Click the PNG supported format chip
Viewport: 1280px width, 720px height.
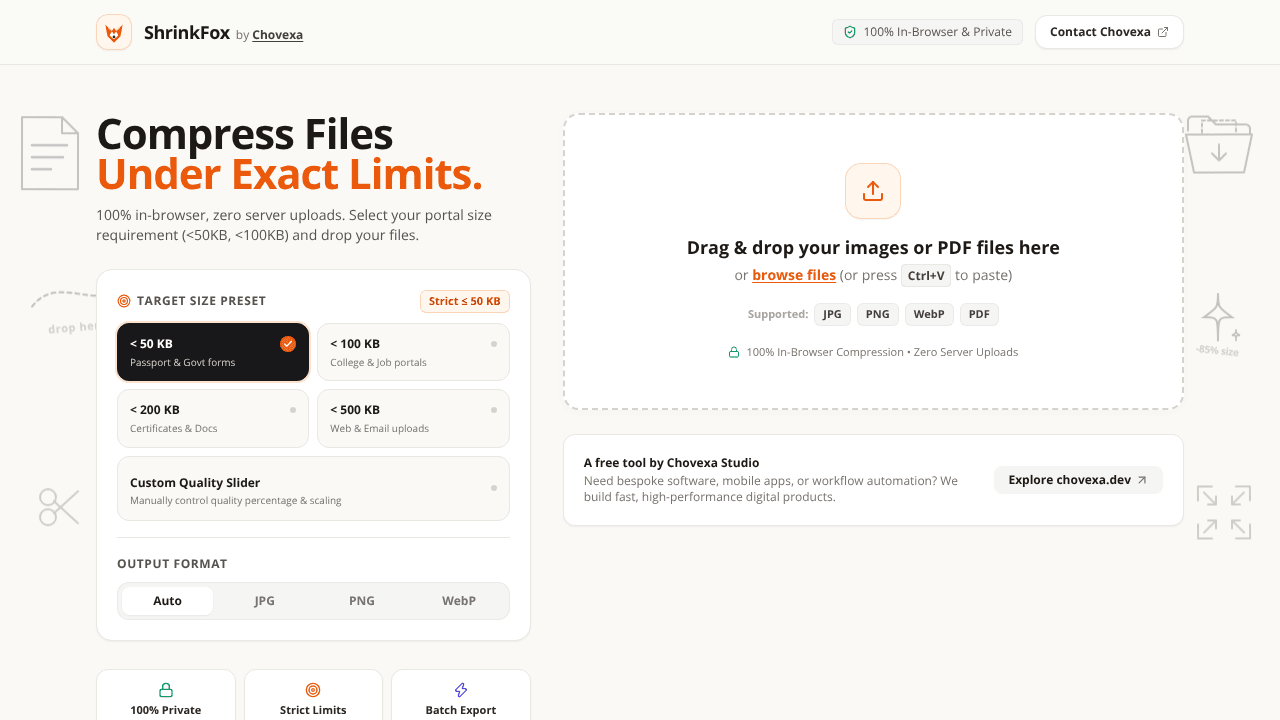[877, 314]
